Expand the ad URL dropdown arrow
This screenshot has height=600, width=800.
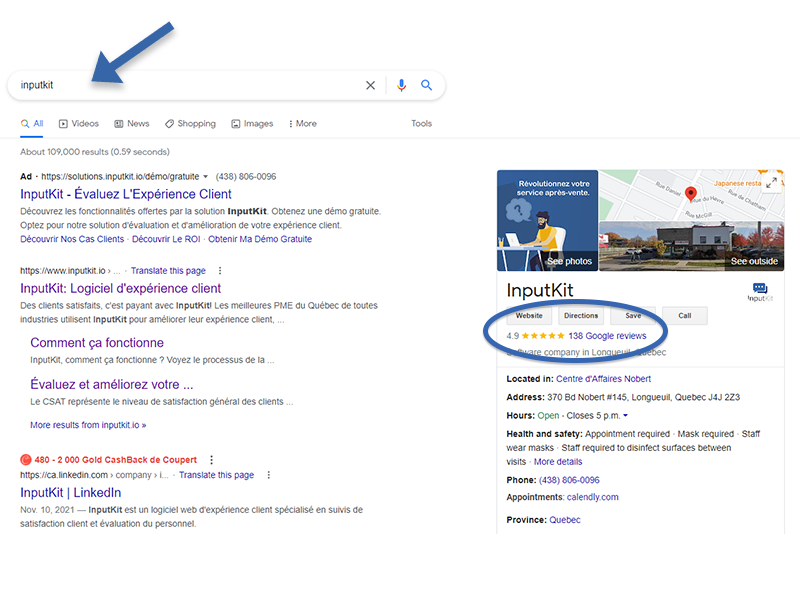click(x=205, y=177)
